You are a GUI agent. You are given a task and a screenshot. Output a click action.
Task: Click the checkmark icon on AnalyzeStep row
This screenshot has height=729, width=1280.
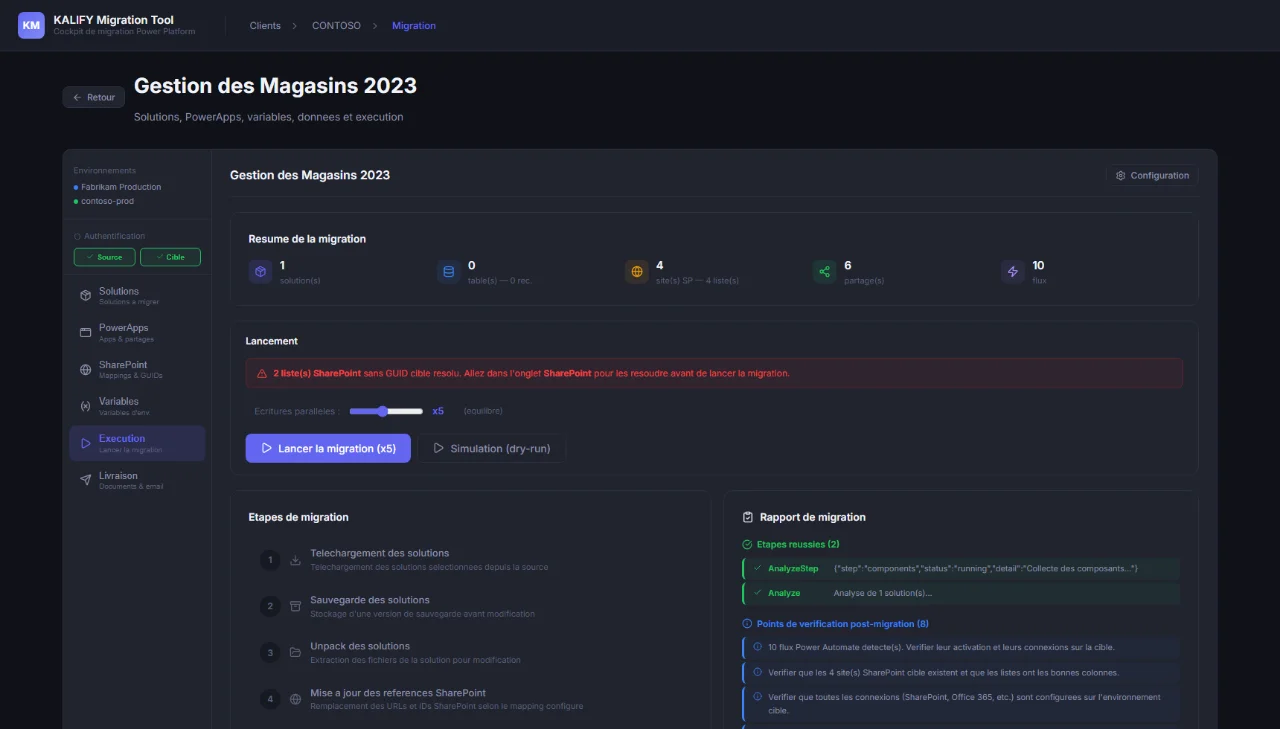757,568
